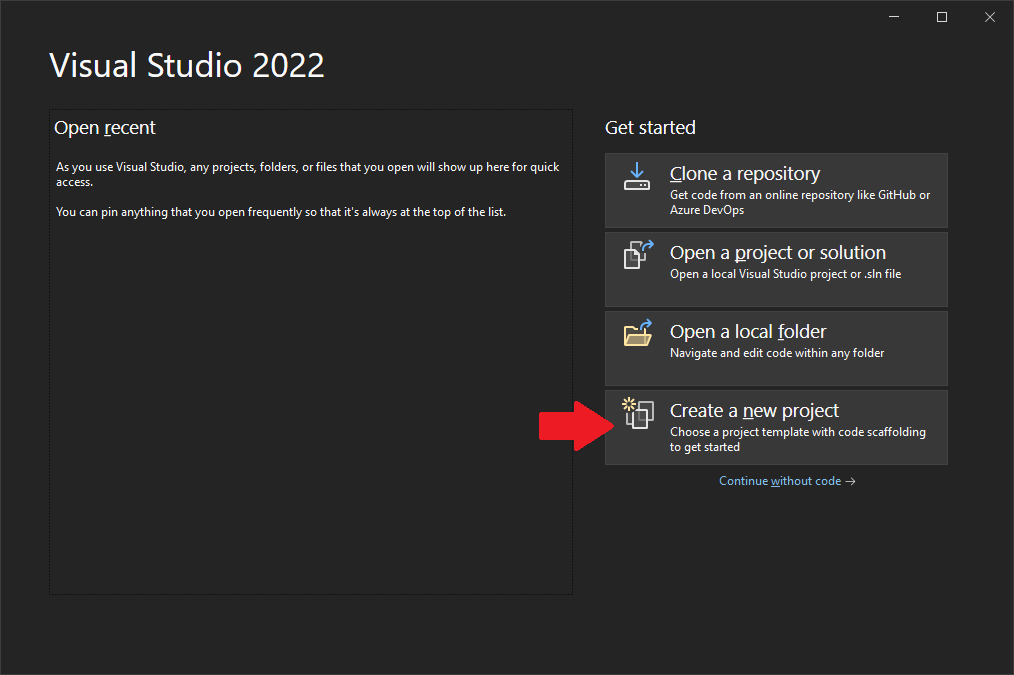
Task: Click the arrow beside Continue without code
Action: coord(850,480)
